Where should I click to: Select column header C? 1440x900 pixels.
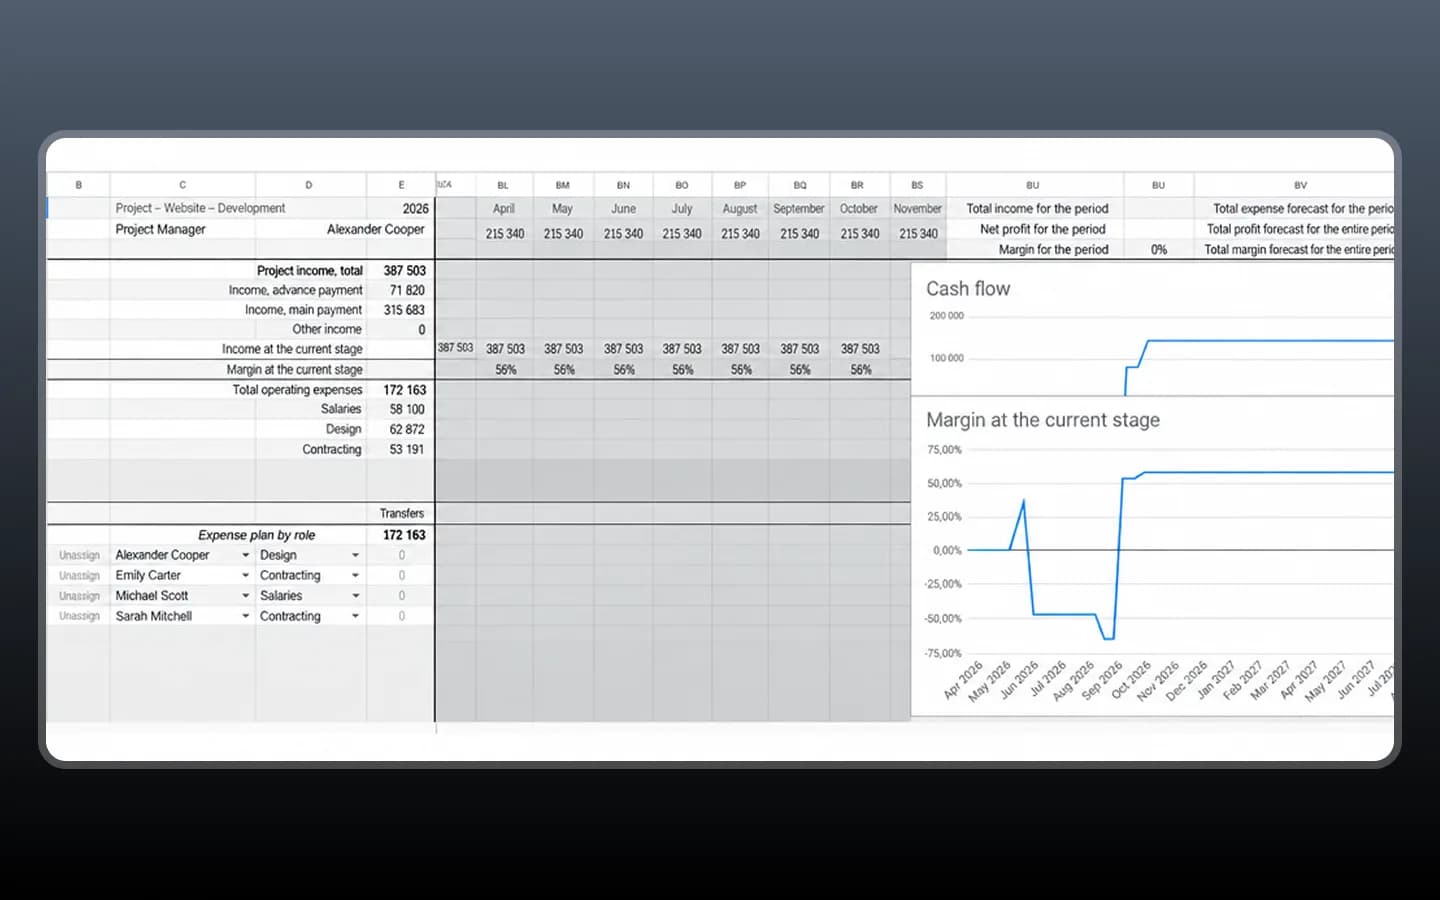coord(182,185)
